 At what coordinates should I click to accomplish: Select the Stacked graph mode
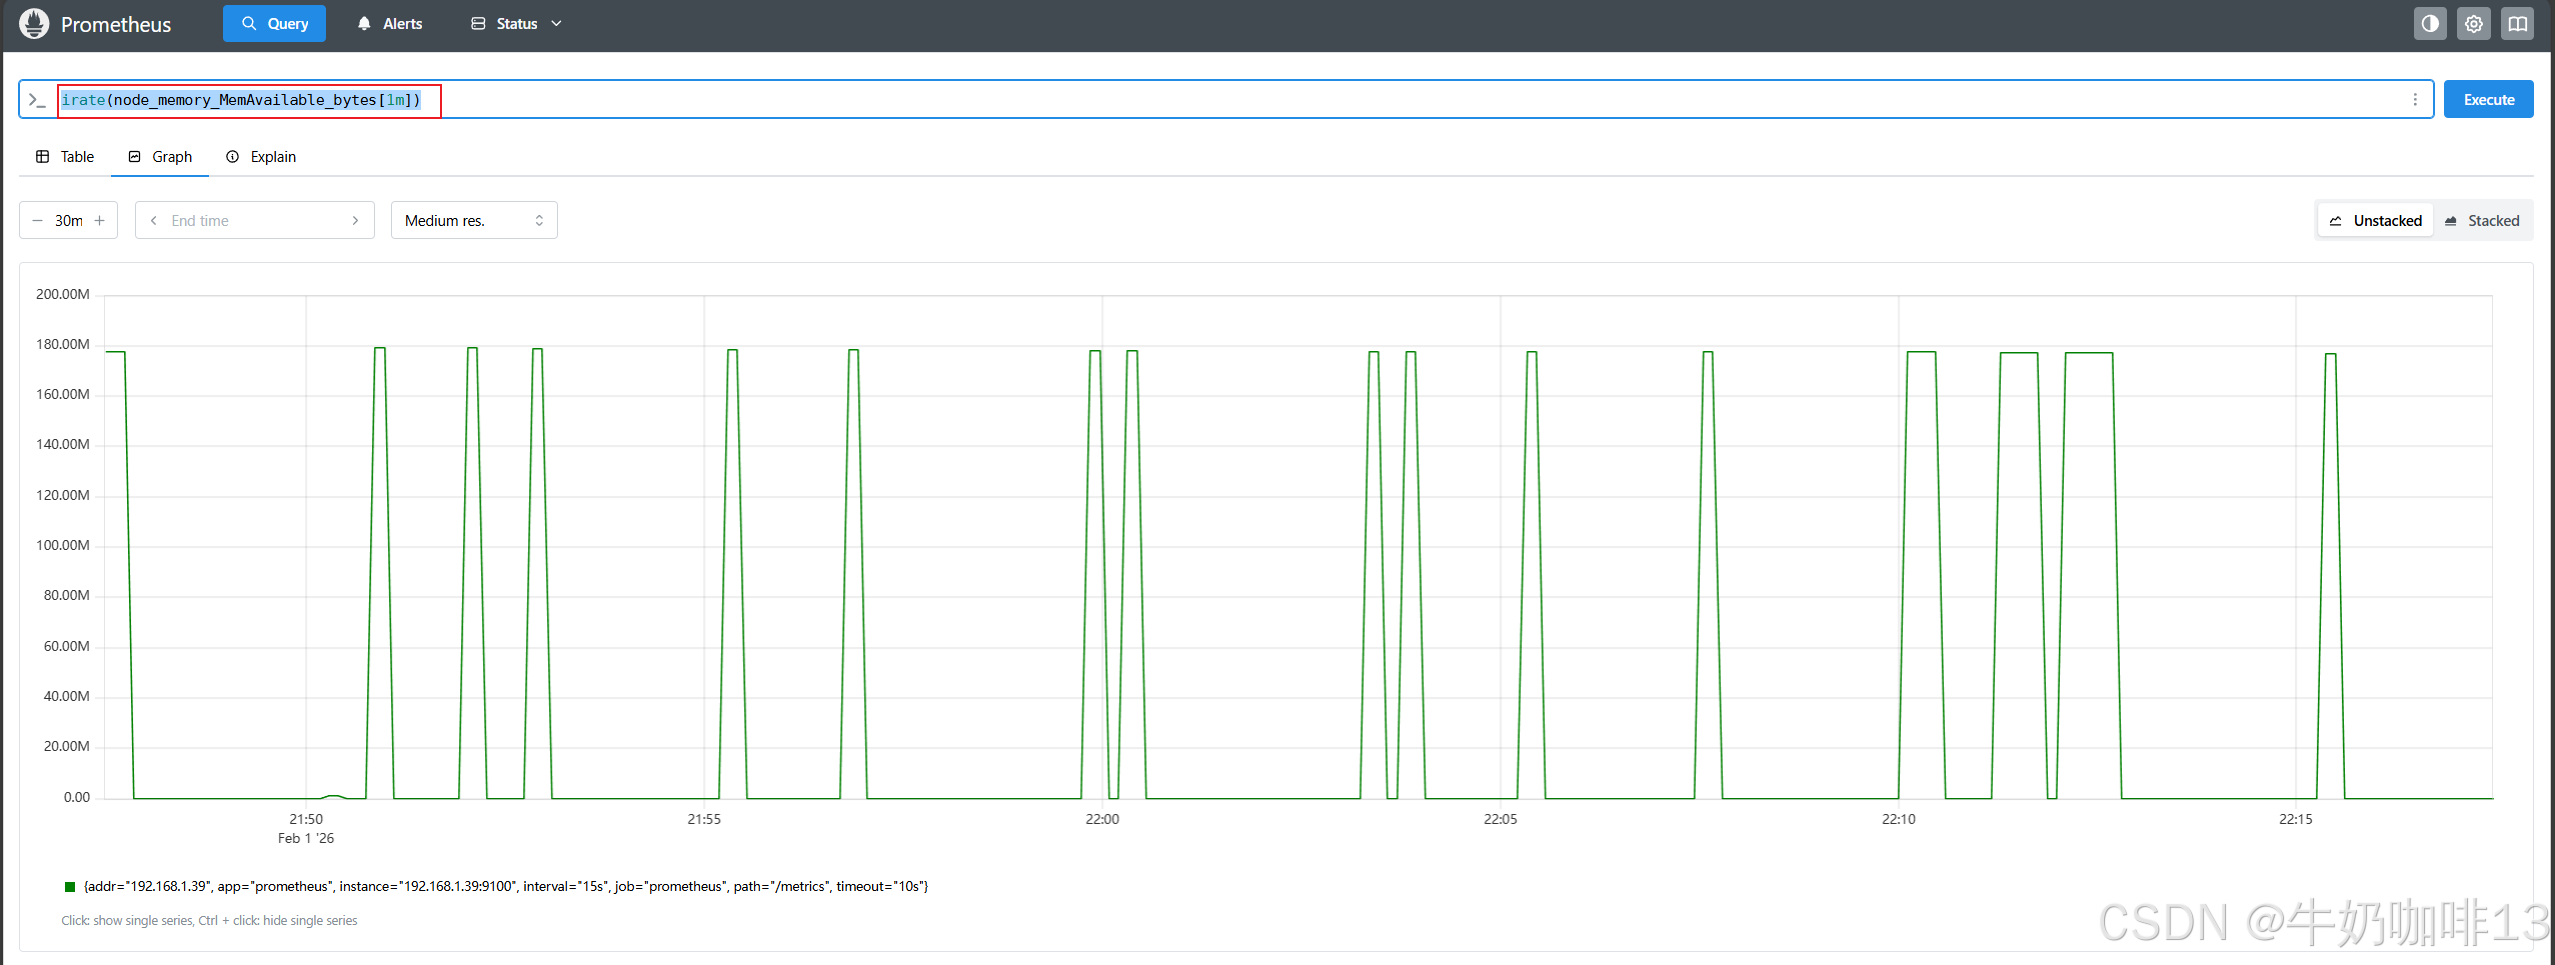[2482, 221]
